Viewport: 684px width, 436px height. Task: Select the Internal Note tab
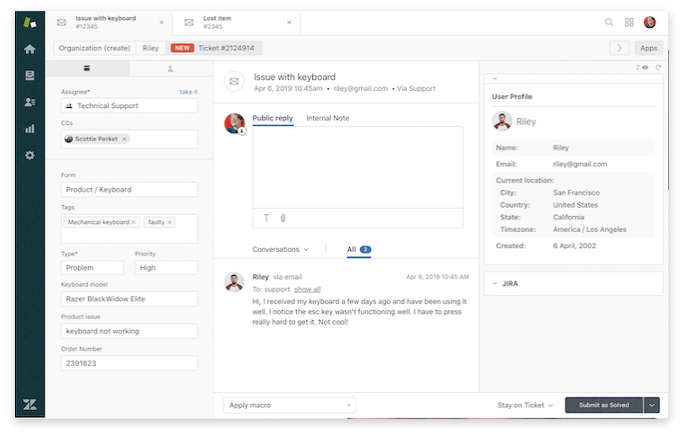328,118
